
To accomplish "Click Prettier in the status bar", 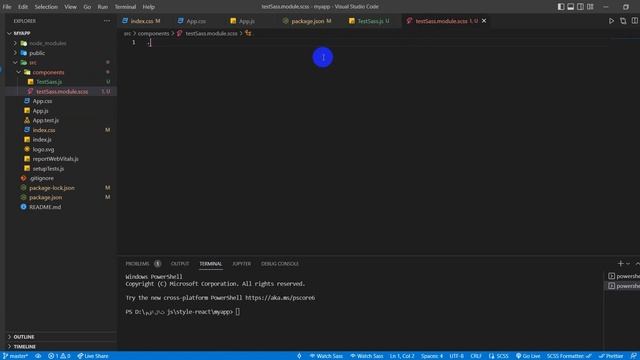I will pos(611,356).
